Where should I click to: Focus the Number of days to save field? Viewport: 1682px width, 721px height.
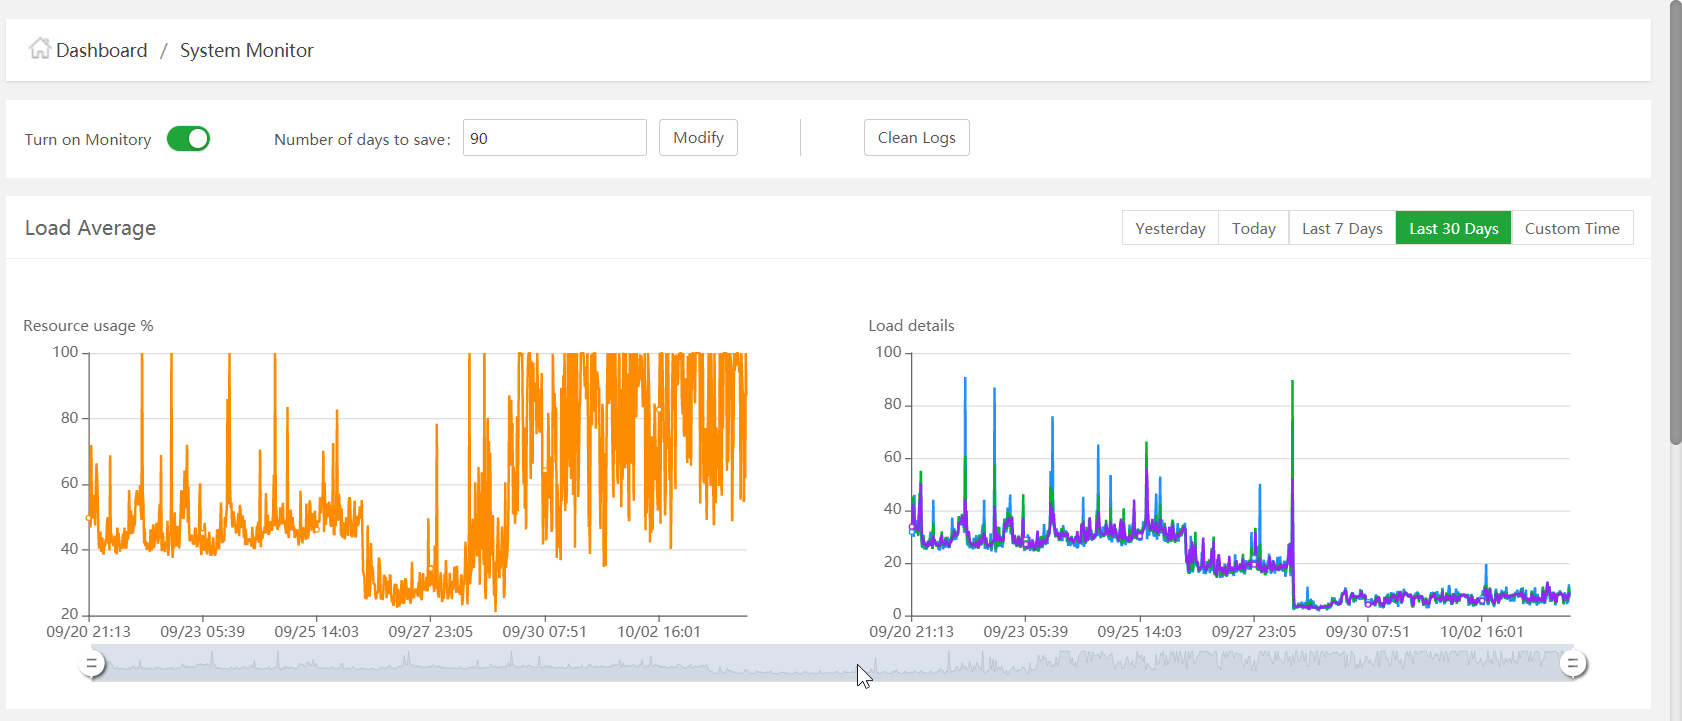tap(554, 138)
